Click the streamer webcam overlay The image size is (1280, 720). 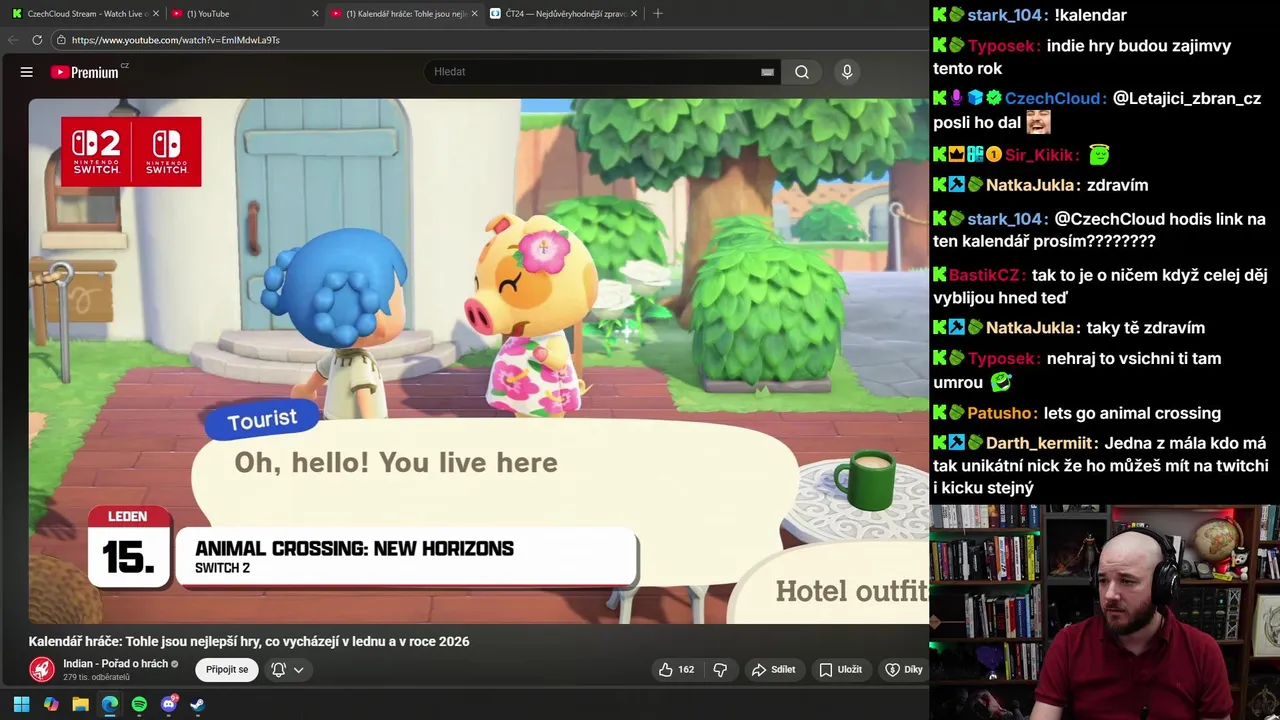tap(1105, 612)
